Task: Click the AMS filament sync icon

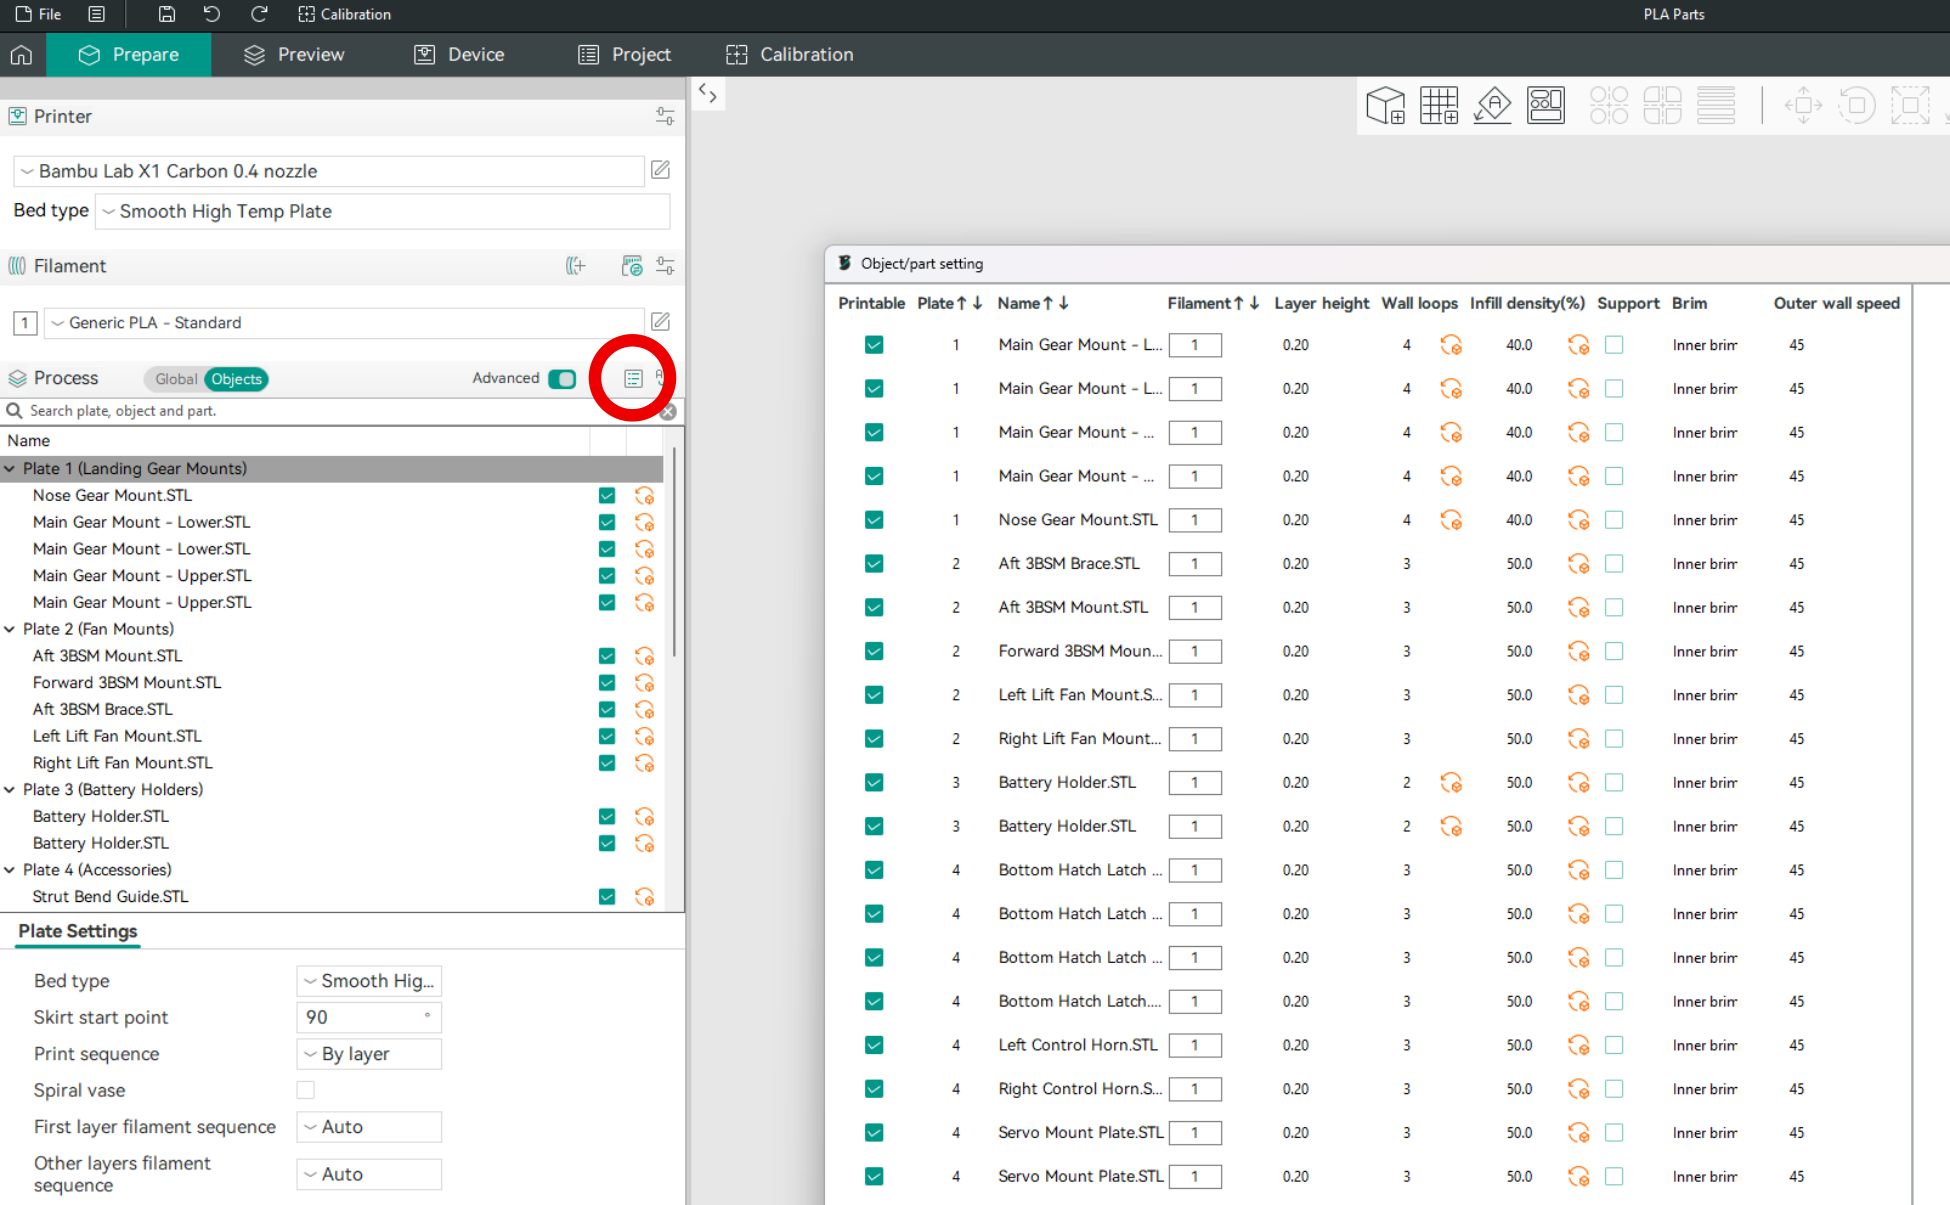Action: click(632, 266)
